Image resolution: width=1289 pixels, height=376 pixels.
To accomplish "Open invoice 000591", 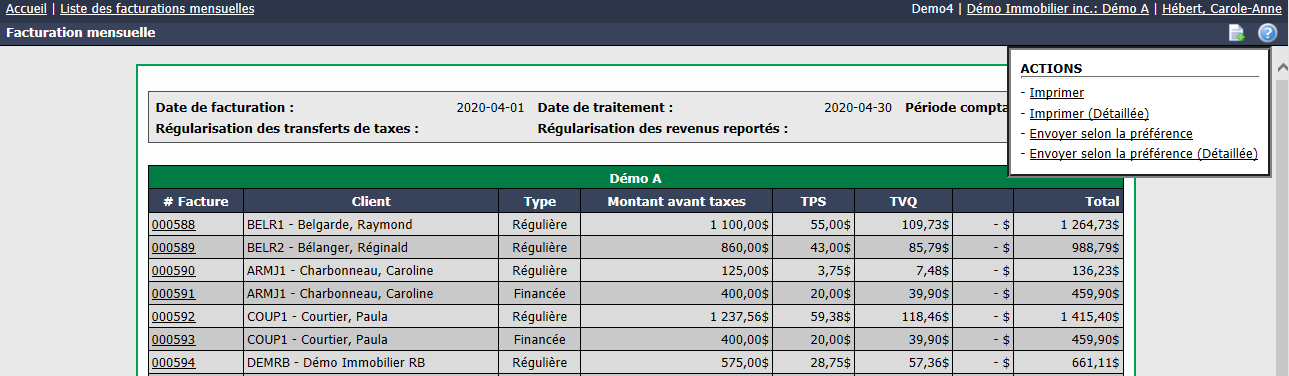I will 173,293.
